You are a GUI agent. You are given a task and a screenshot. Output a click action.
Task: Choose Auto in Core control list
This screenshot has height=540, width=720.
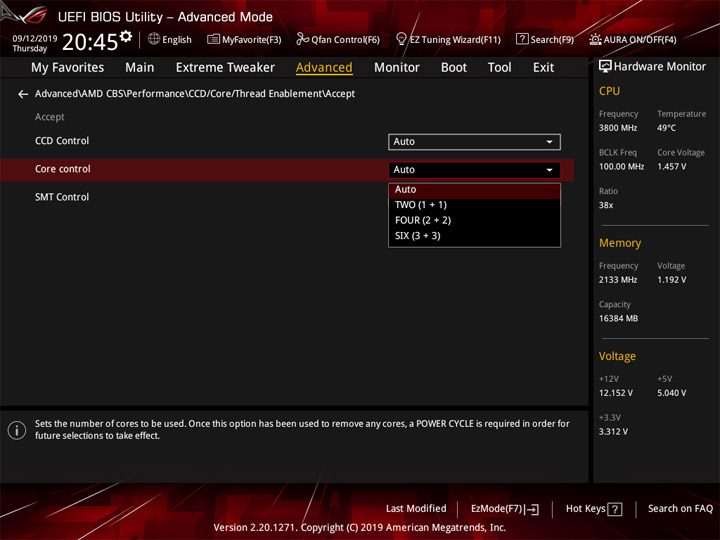[x=474, y=190]
